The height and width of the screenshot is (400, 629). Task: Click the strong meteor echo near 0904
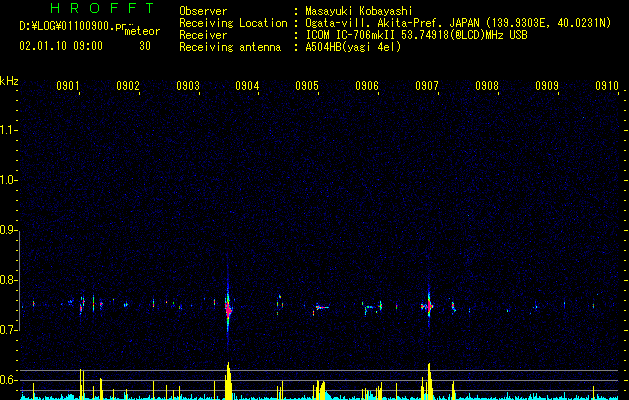(x=228, y=308)
